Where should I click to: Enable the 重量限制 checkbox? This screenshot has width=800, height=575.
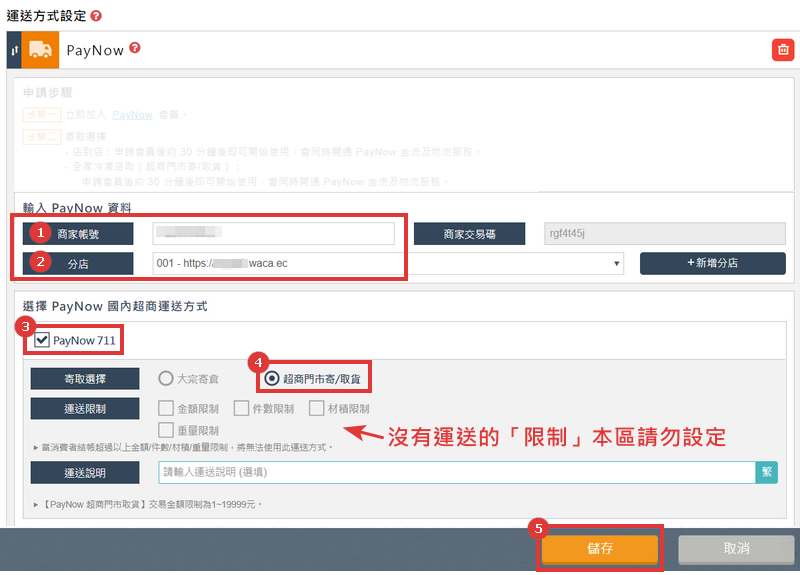166,430
